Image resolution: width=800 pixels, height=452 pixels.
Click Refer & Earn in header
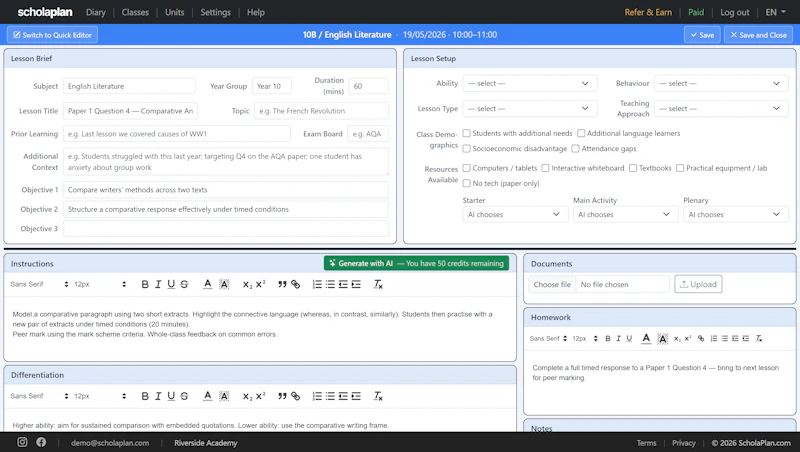click(x=648, y=12)
